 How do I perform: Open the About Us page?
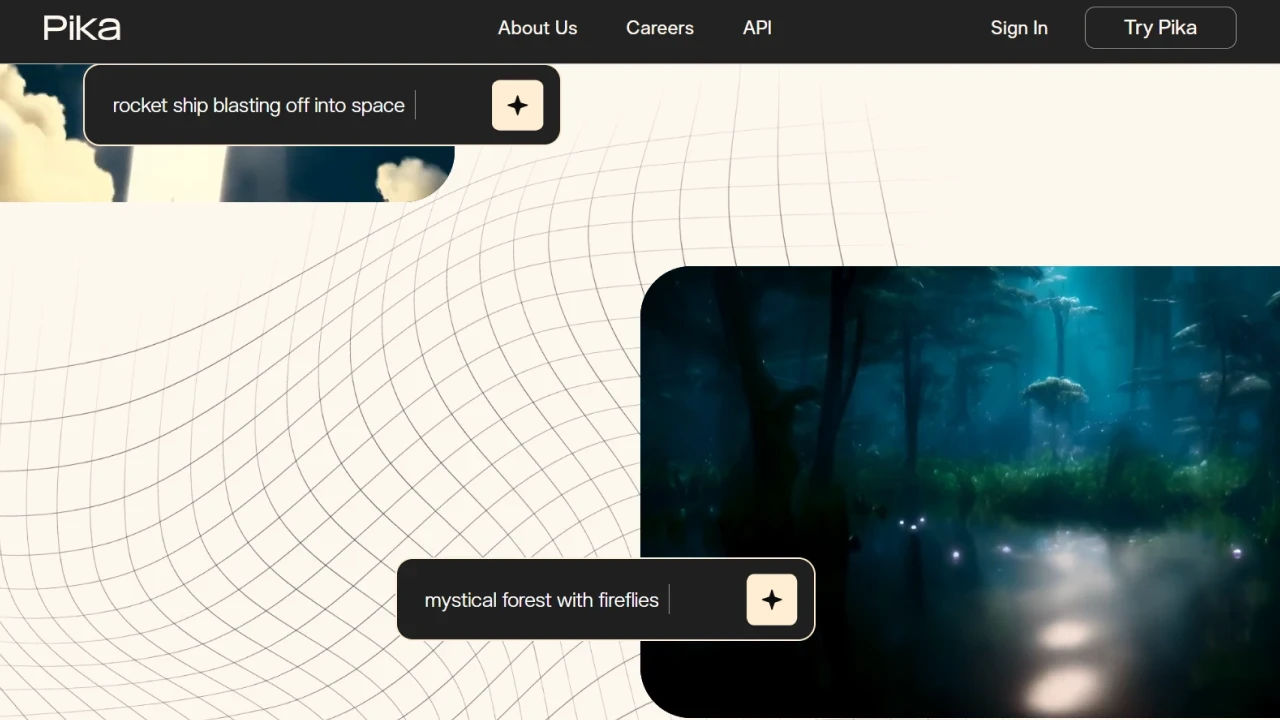click(x=537, y=28)
